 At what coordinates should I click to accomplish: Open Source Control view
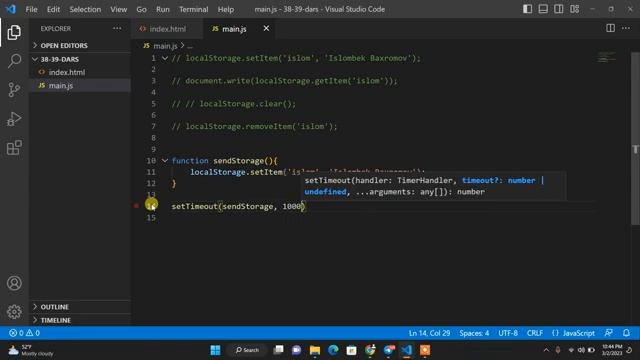click(x=14, y=89)
